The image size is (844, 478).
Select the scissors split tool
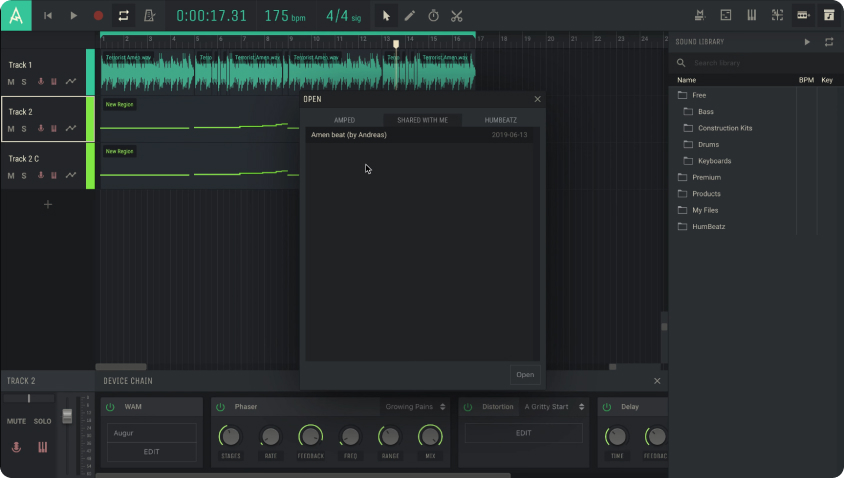click(457, 16)
